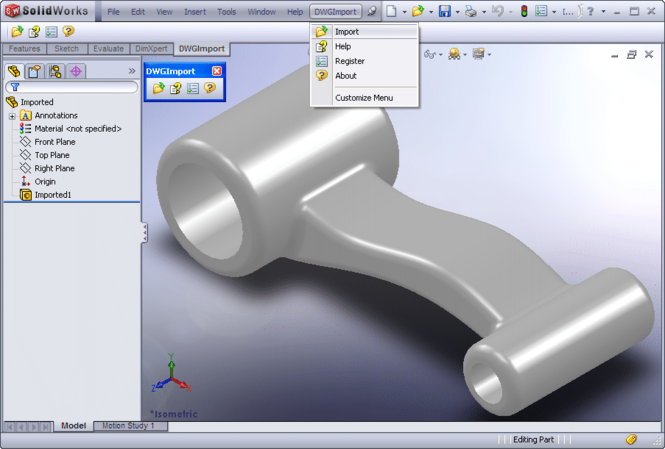
Task: Click the Options checklist icon
Action: (541, 11)
